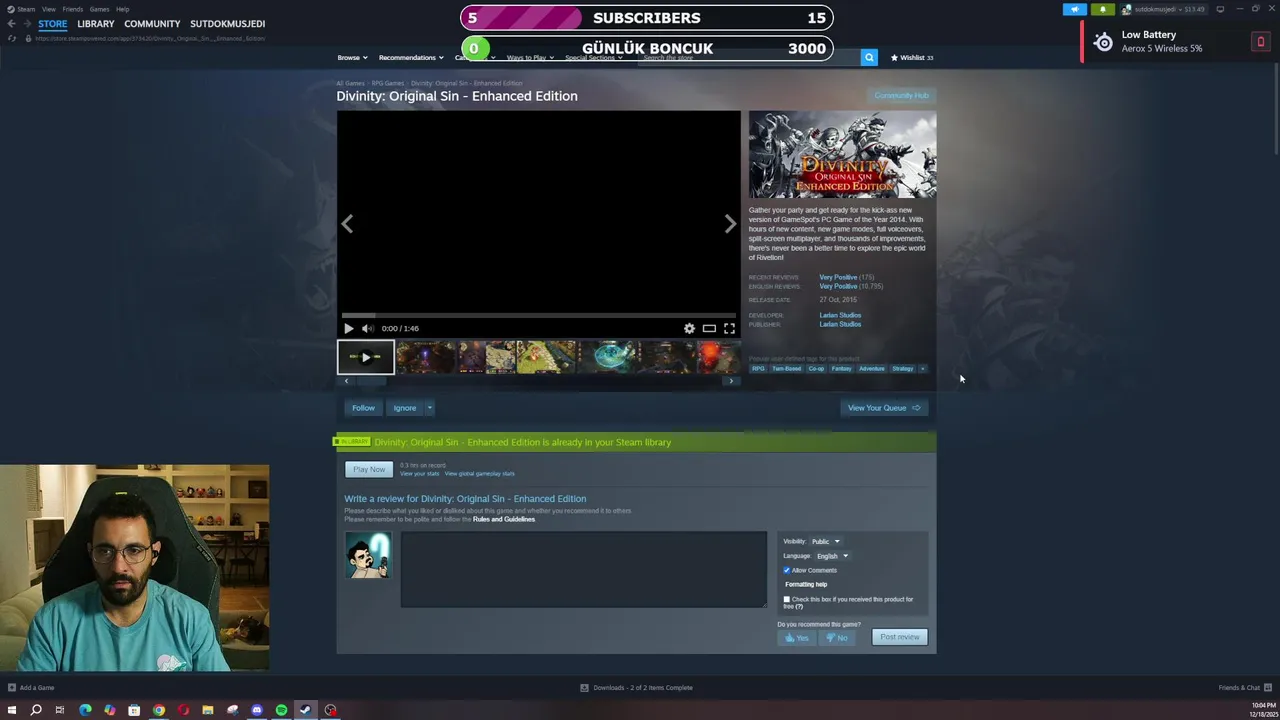
Task: Click Play Now button
Action: point(369,470)
